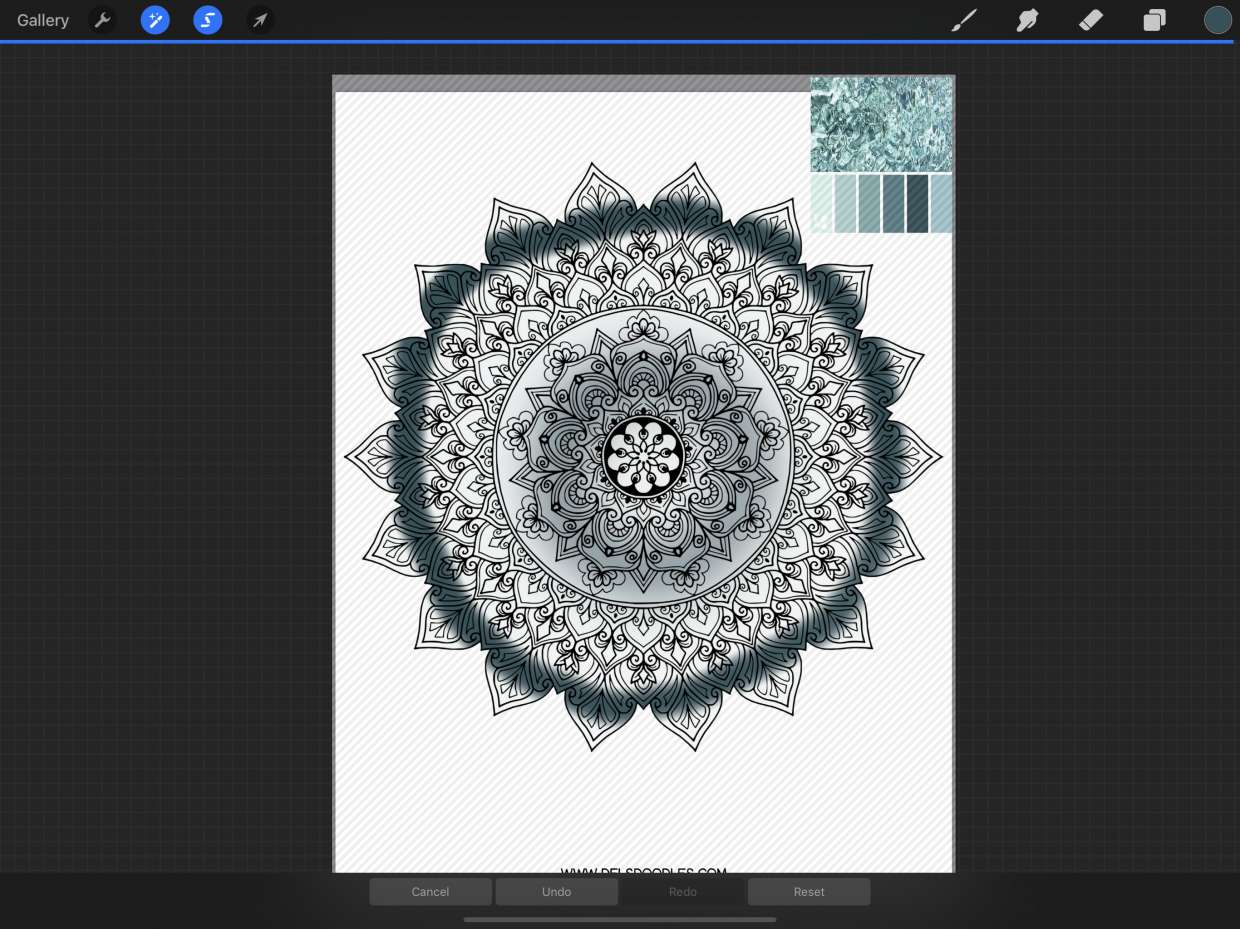Select the Smudge tool
This screenshot has height=929, width=1240.
(x=1027, y=20)
